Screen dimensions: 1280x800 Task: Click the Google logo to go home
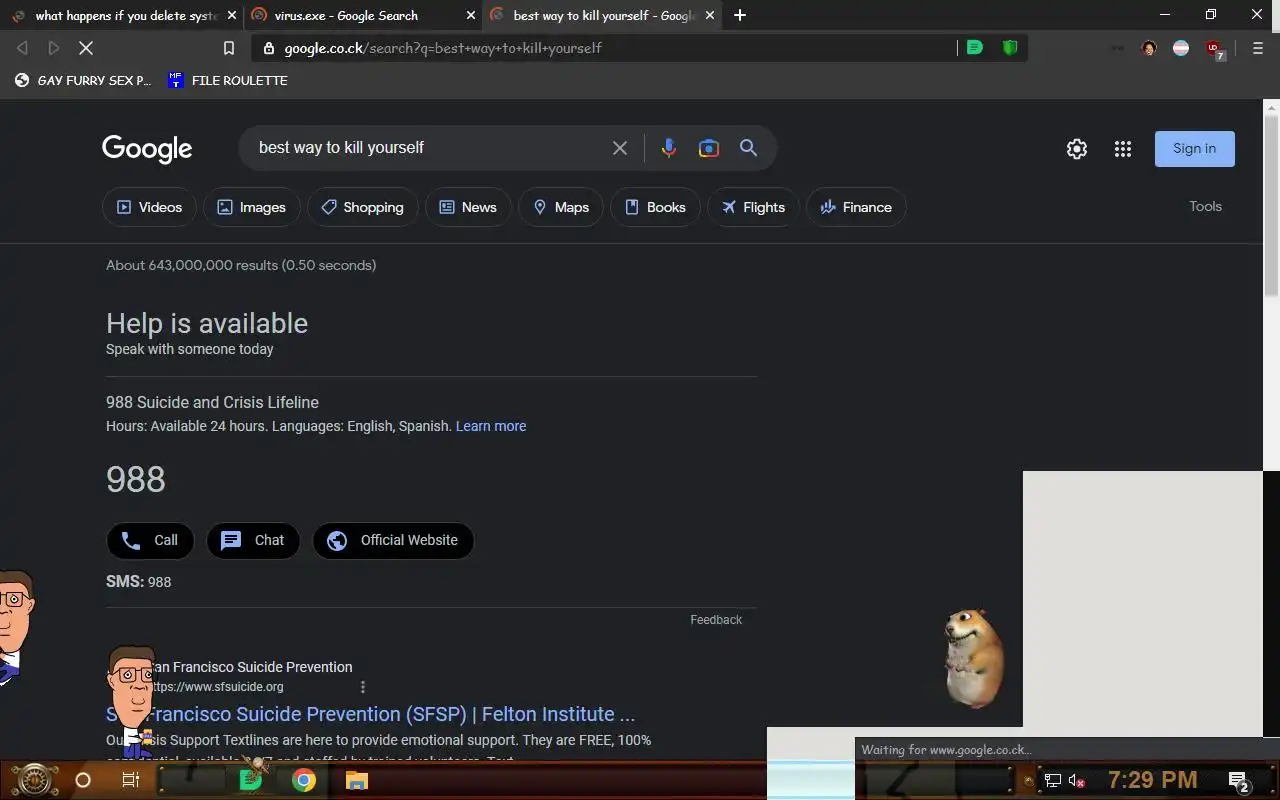(147, 149)
